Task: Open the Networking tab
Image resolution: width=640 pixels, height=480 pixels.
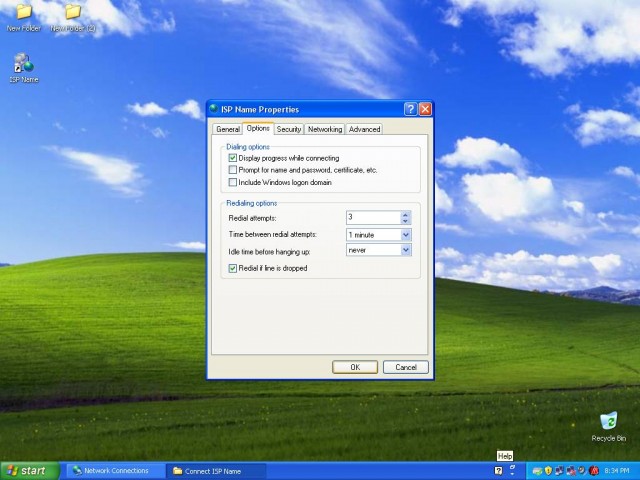Action: [x=325, y=129]
